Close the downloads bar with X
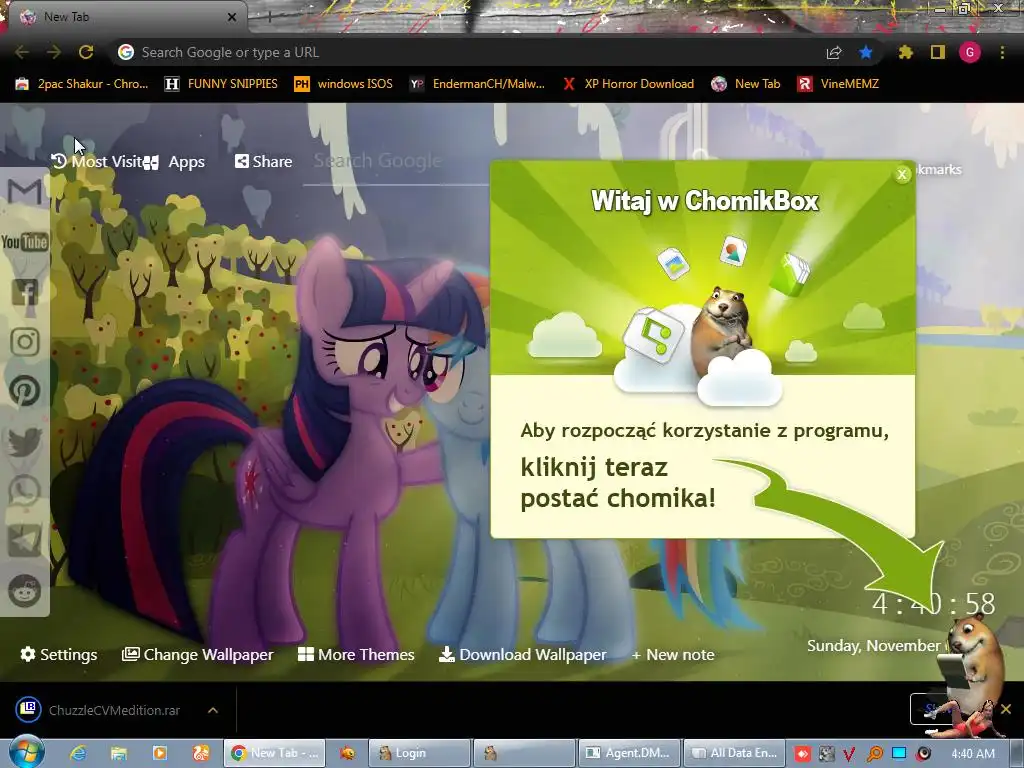 [x=1006, y=709]
